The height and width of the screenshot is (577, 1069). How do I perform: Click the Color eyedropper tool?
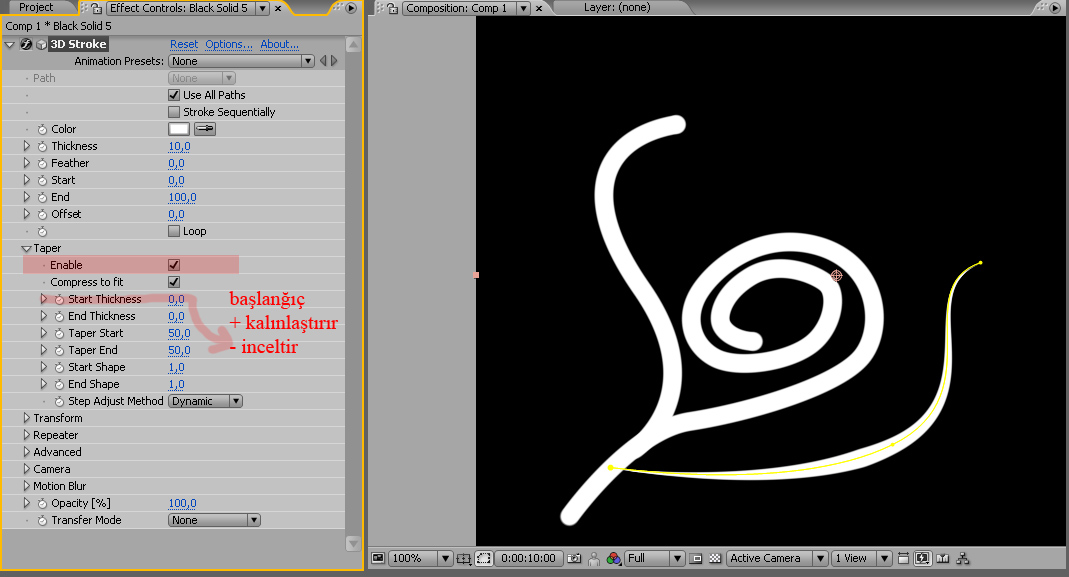coord(204,129)
